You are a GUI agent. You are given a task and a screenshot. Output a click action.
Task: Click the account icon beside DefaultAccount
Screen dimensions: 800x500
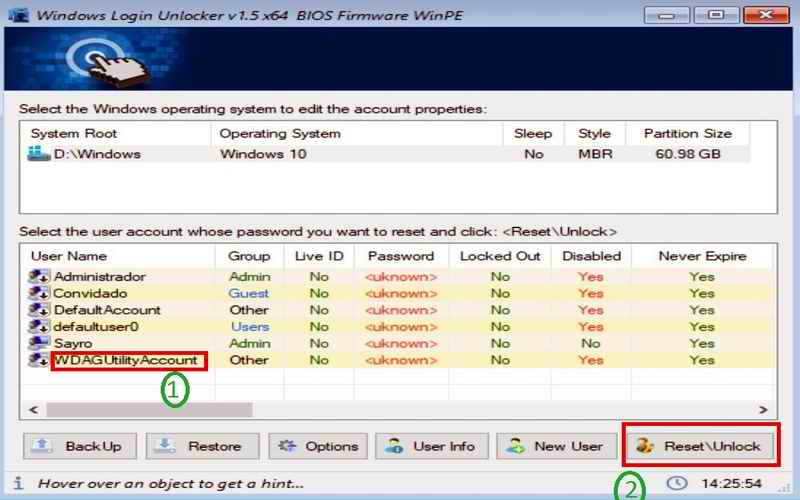coord(40,310)
